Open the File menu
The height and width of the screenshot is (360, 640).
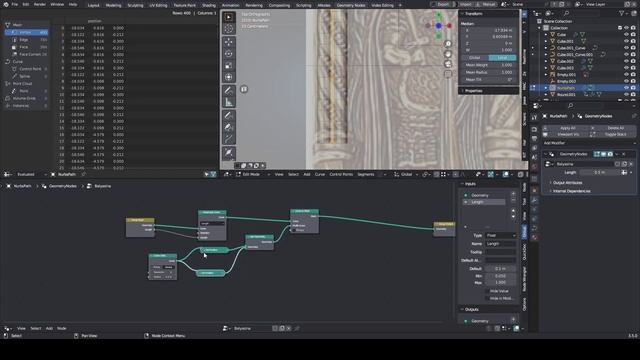[x=15, y=4]
